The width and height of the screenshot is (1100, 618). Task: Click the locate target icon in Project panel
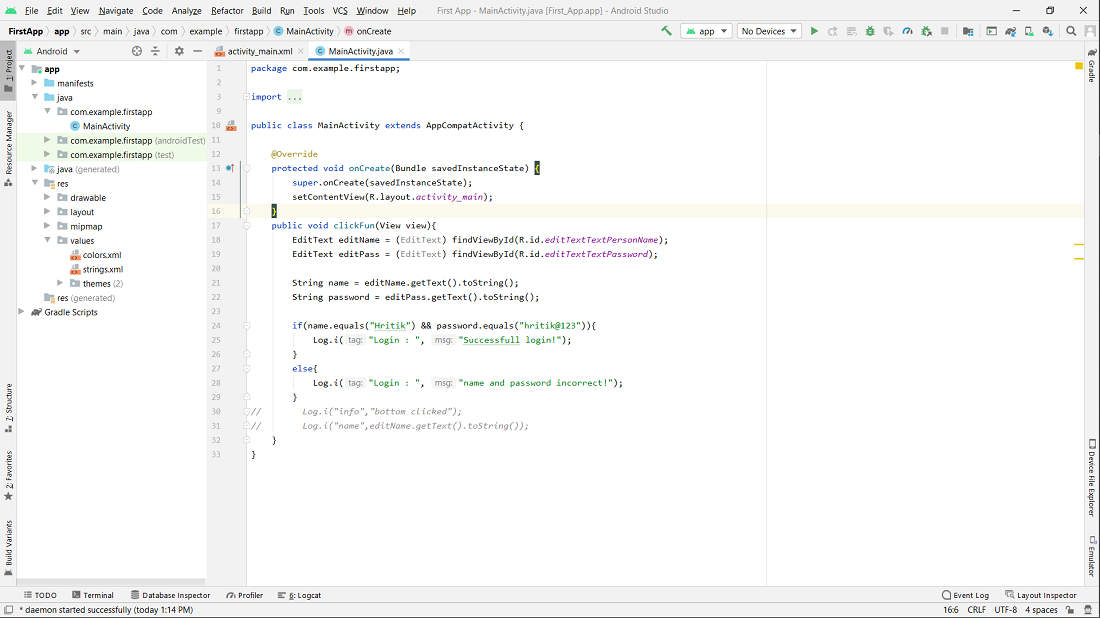pos(137,51)
